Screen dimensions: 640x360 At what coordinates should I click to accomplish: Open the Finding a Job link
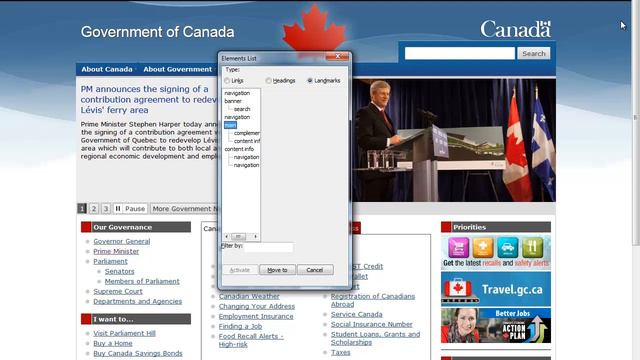point(240,326)
